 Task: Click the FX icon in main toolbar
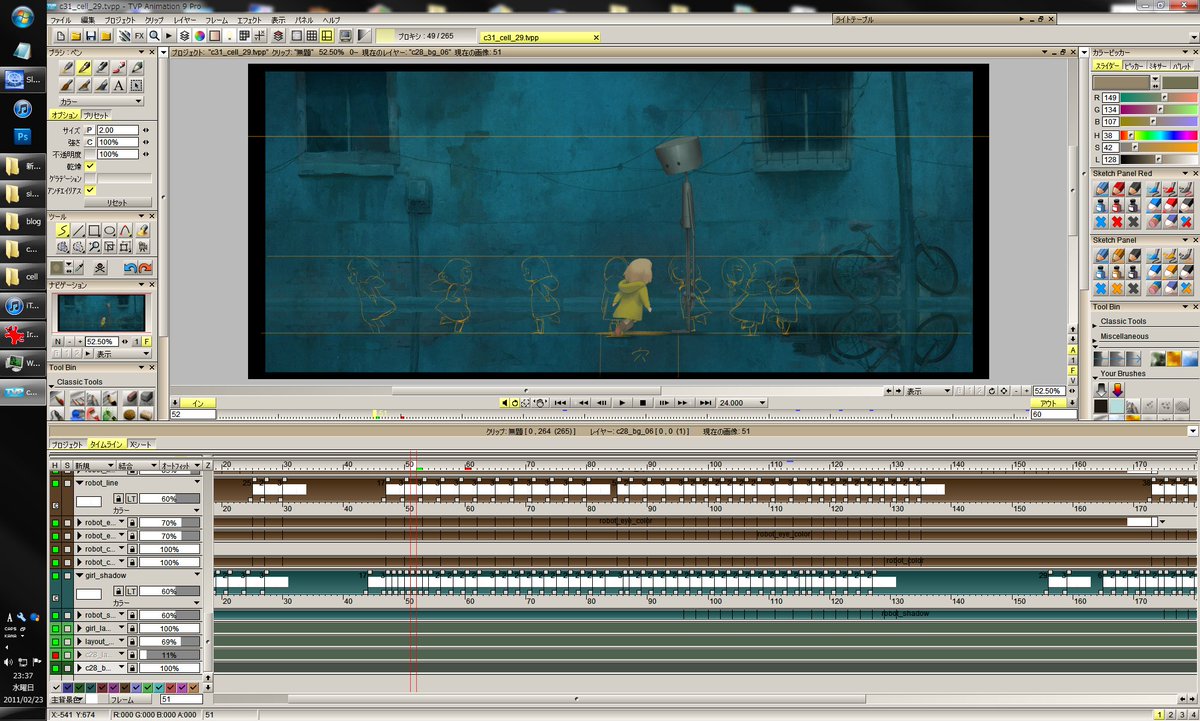coord(139,36)
